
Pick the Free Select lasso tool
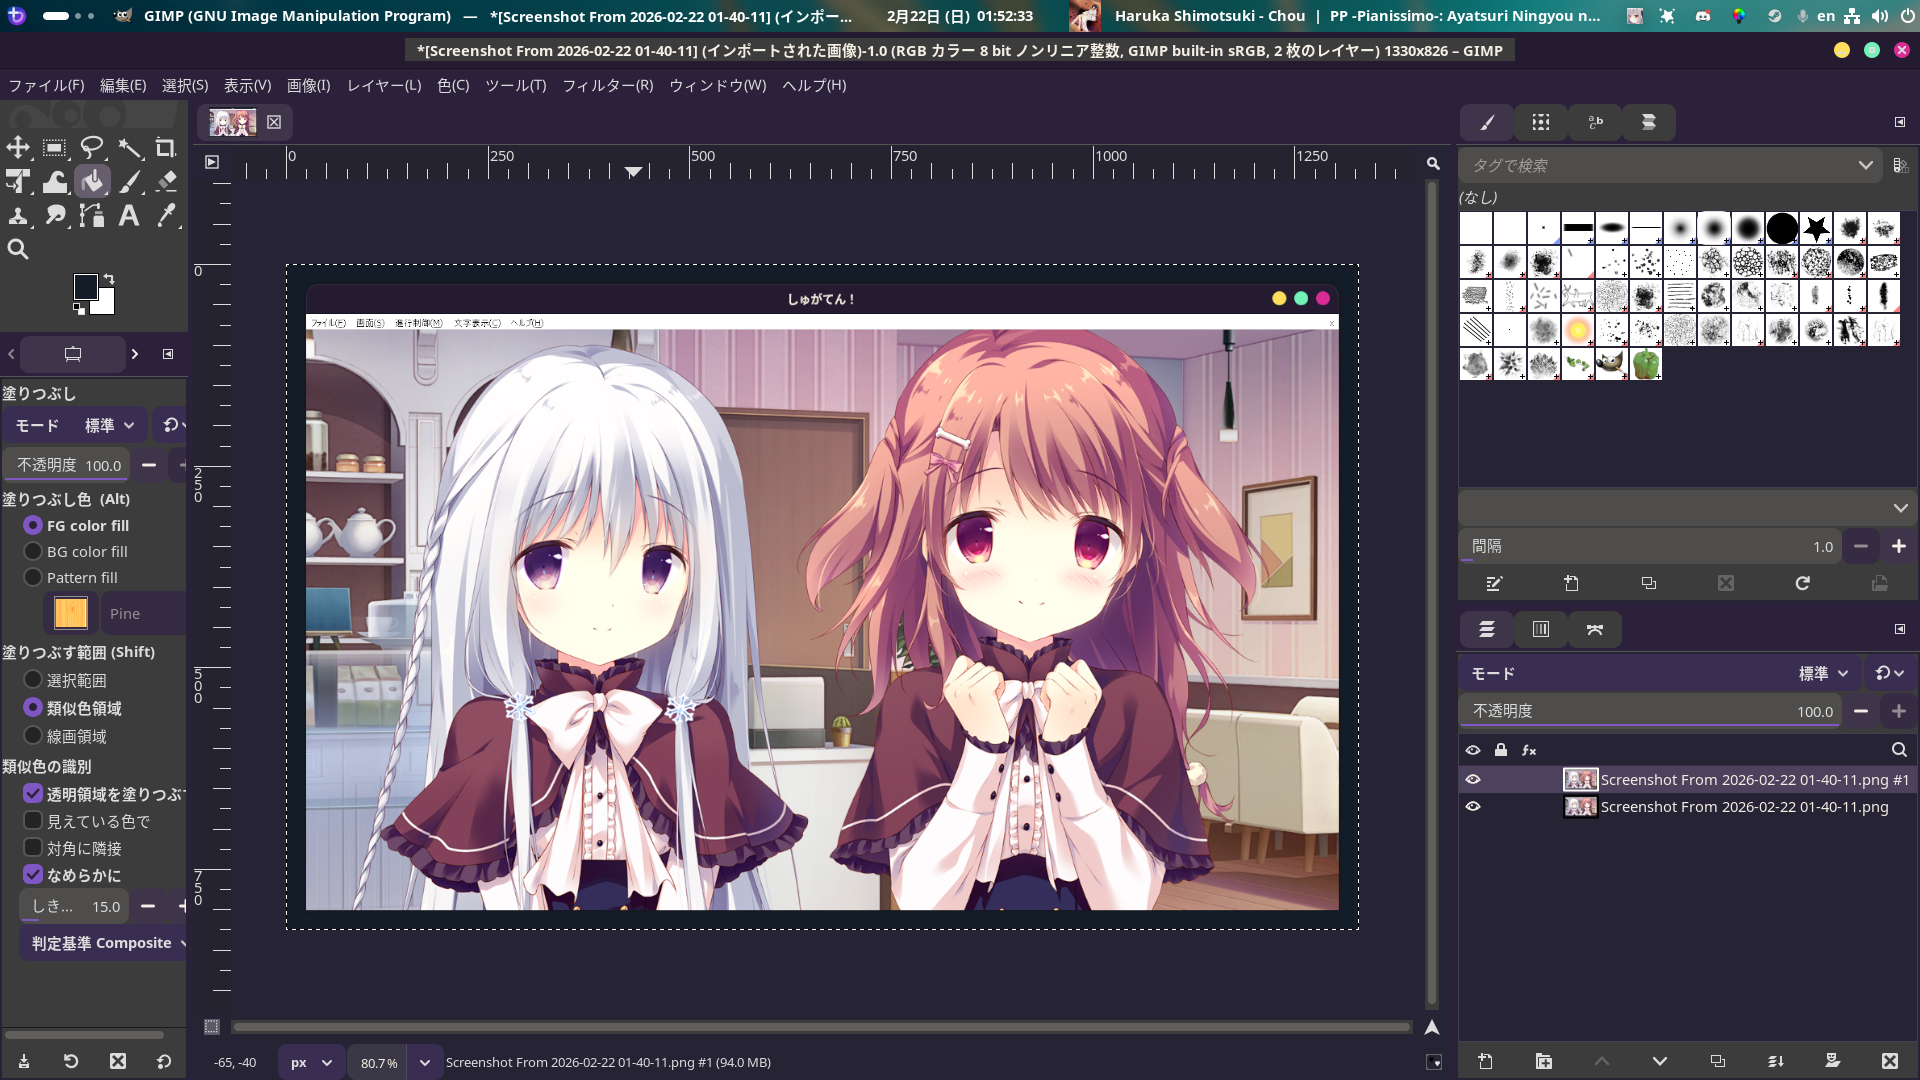92,148
